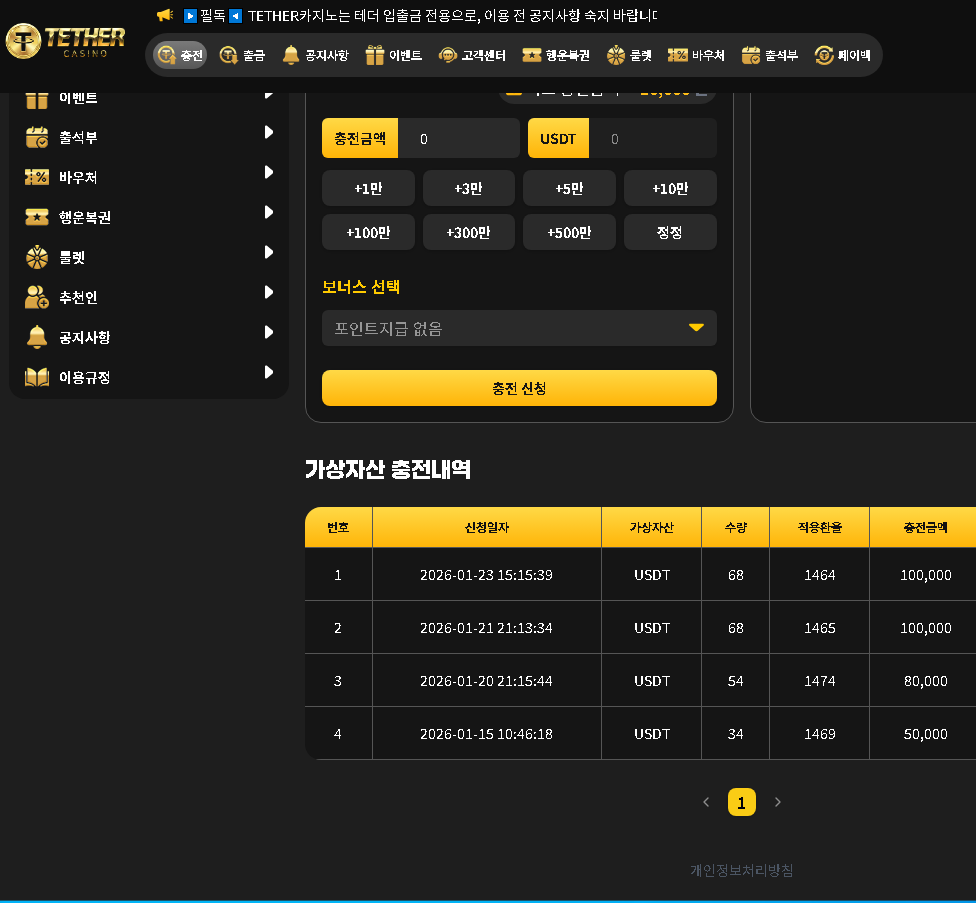Click the 정정 reset button
Viewport: 976px width, 903px height.
point(670,232)
